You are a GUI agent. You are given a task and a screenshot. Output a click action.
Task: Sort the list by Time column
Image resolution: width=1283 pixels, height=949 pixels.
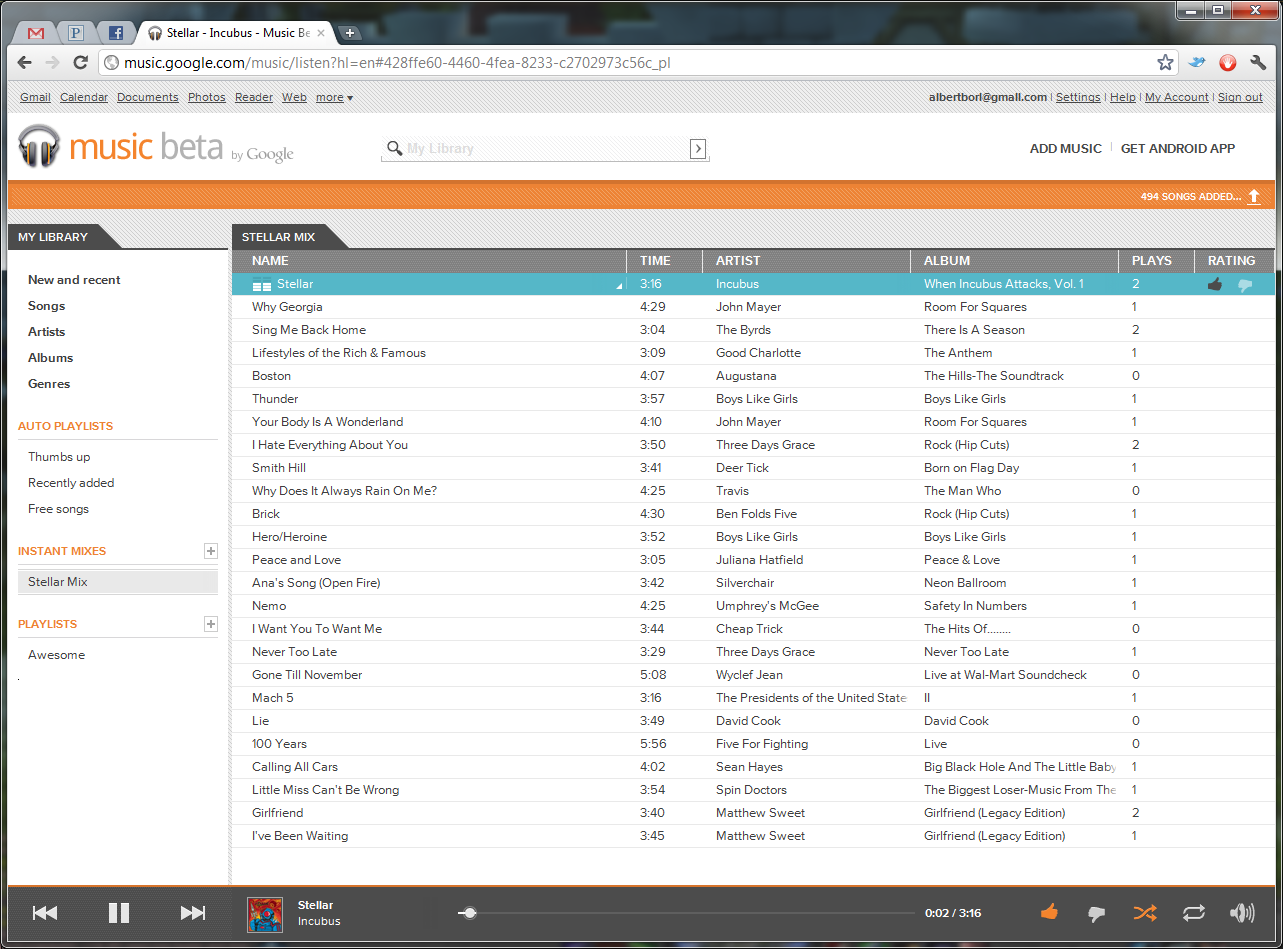665,261
